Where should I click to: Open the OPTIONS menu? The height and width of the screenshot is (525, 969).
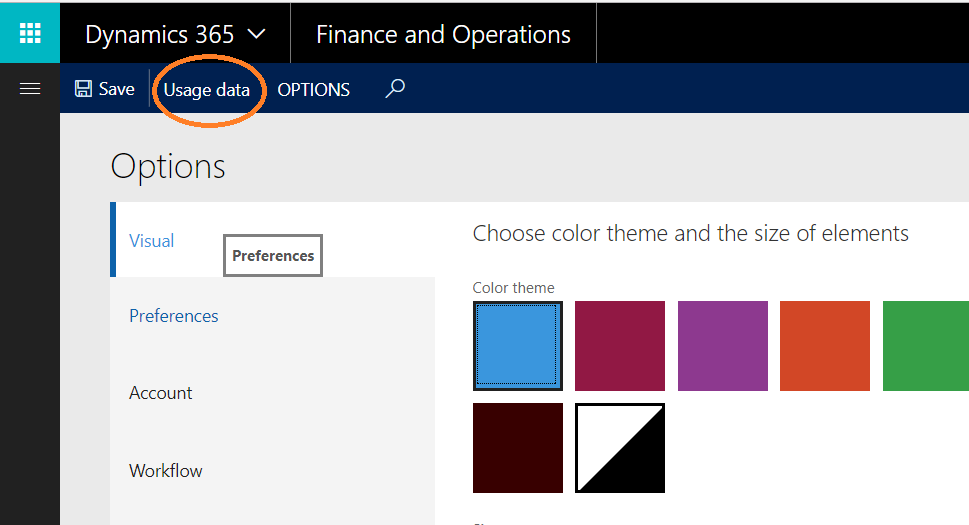pos(314,90)
